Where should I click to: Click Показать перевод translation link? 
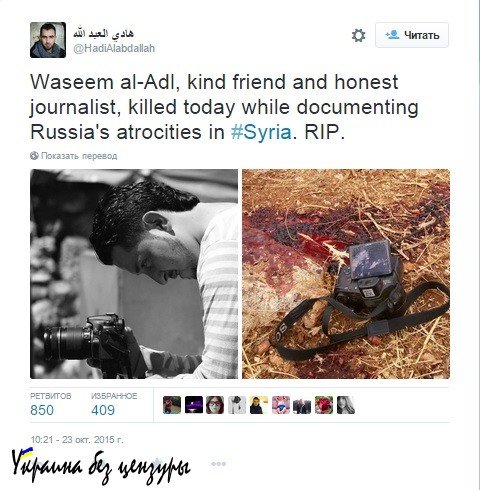tap(79, 156)
